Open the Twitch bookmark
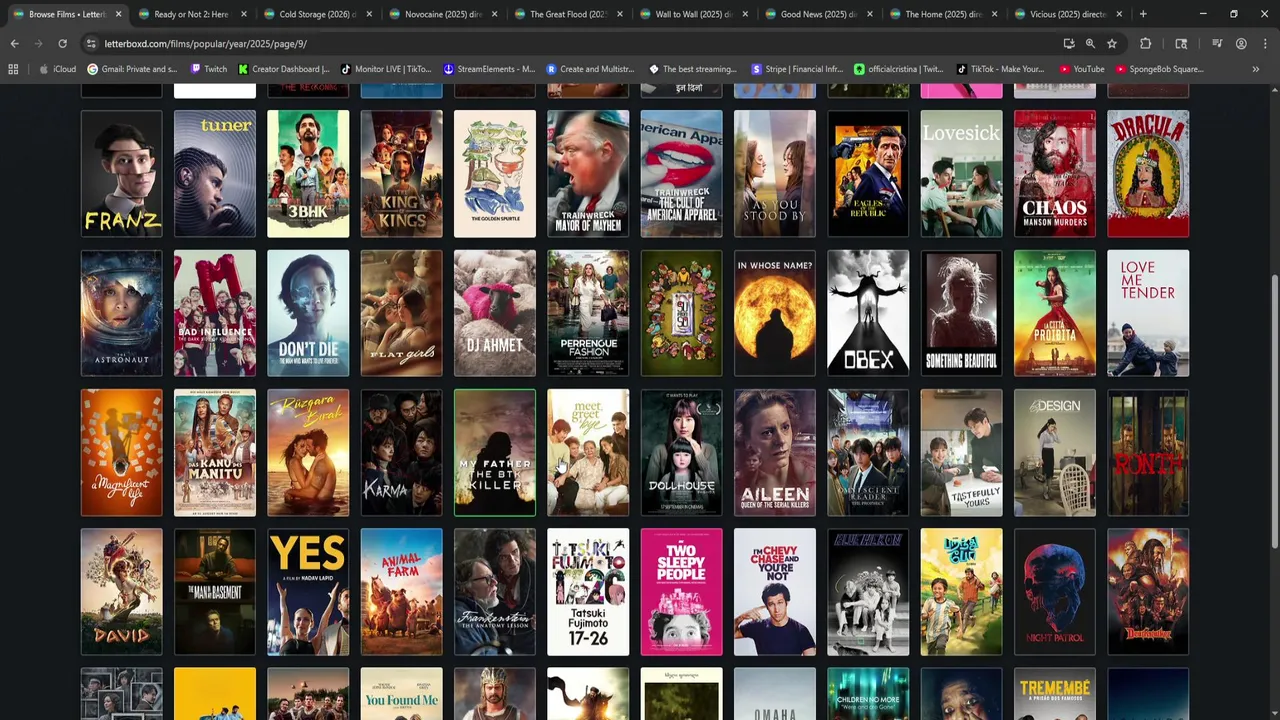 coord(208,69)
